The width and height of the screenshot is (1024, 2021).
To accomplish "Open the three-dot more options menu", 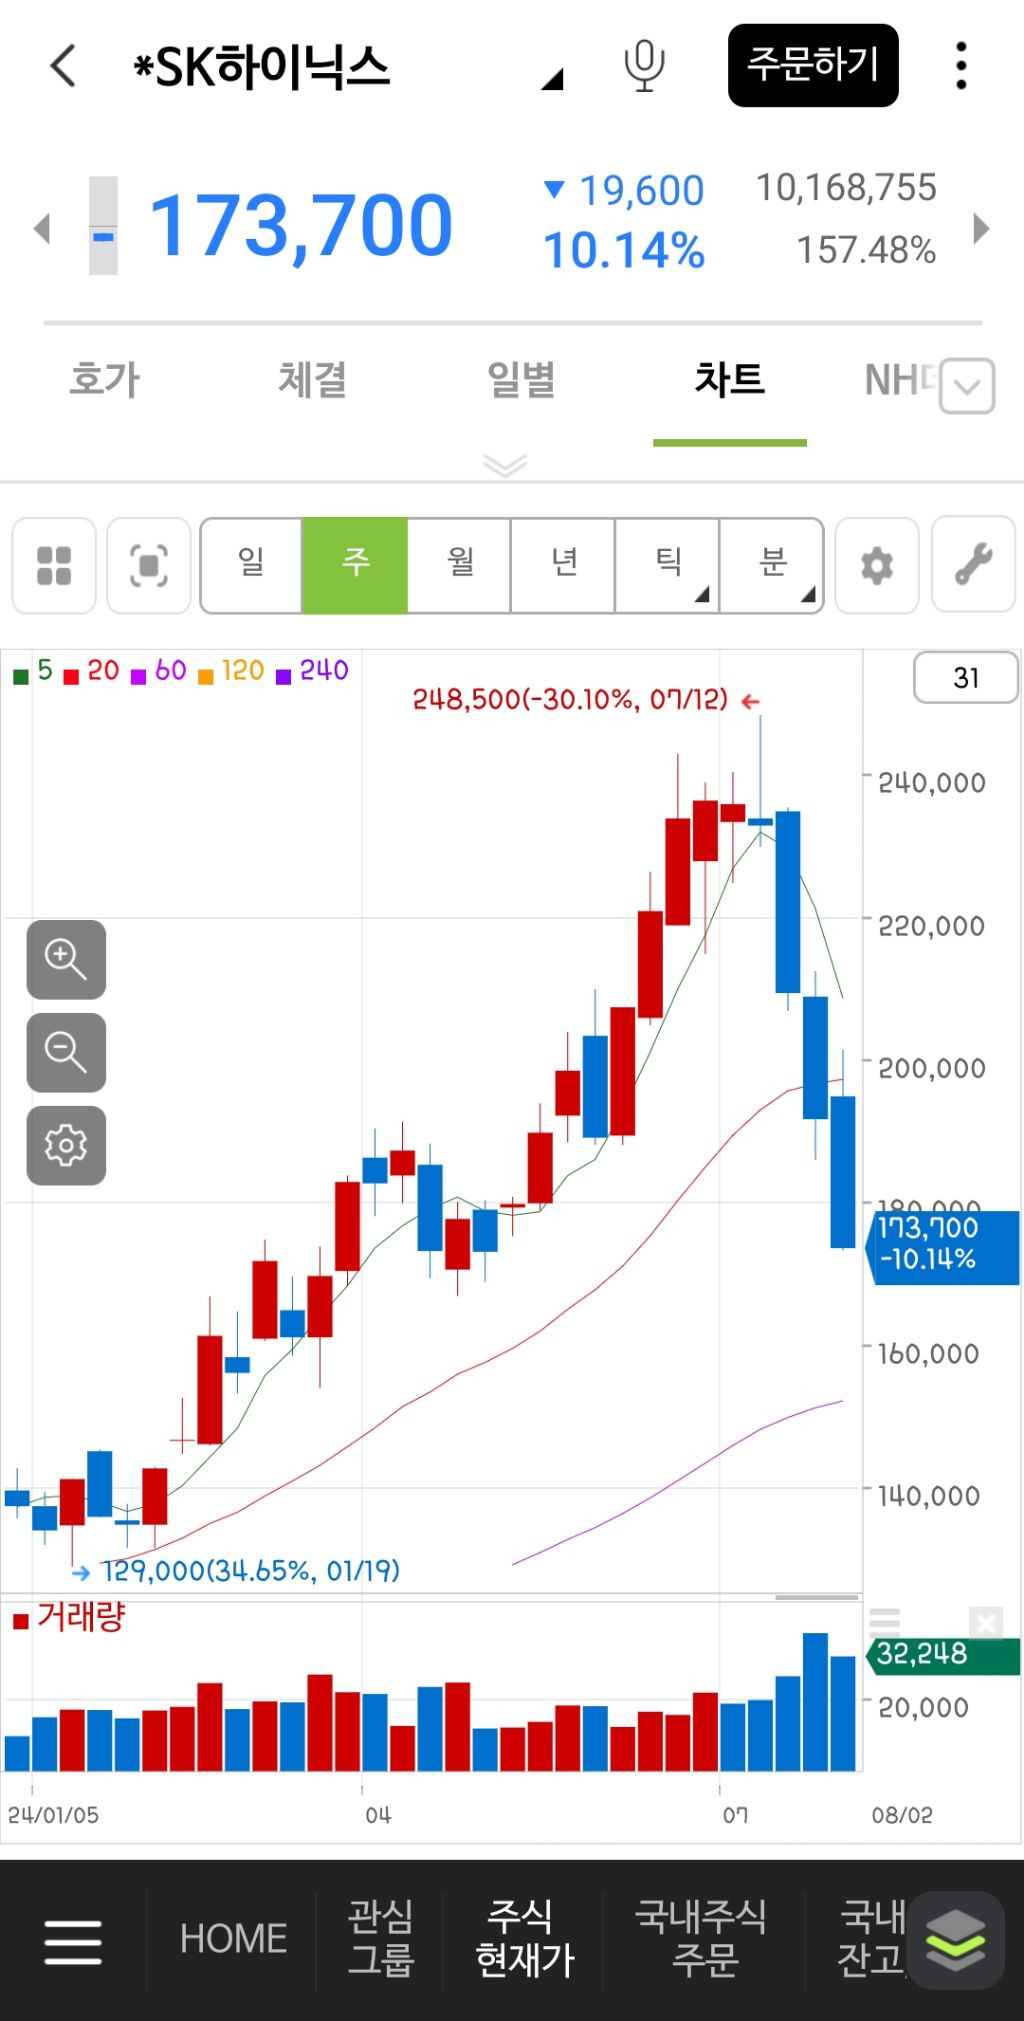I will tap(961, 66).
